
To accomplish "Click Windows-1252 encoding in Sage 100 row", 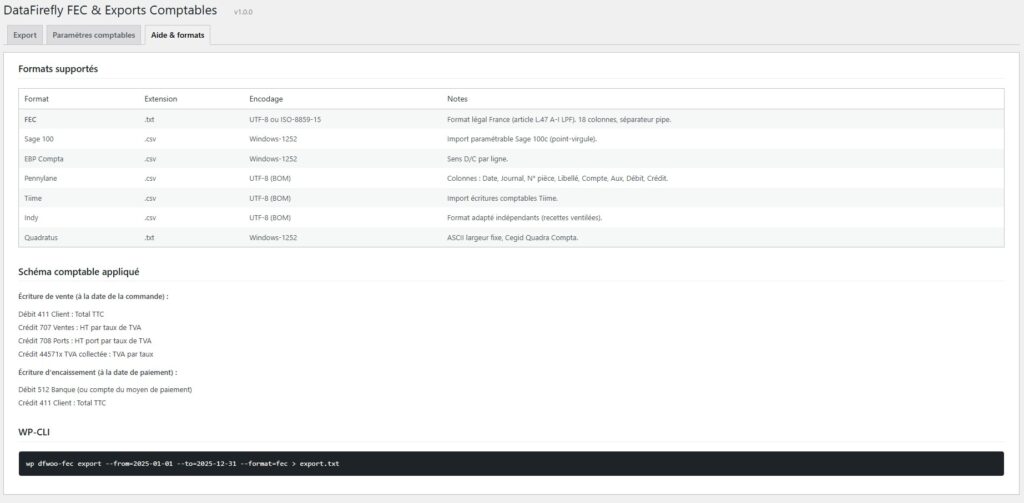I will point(273,139).
